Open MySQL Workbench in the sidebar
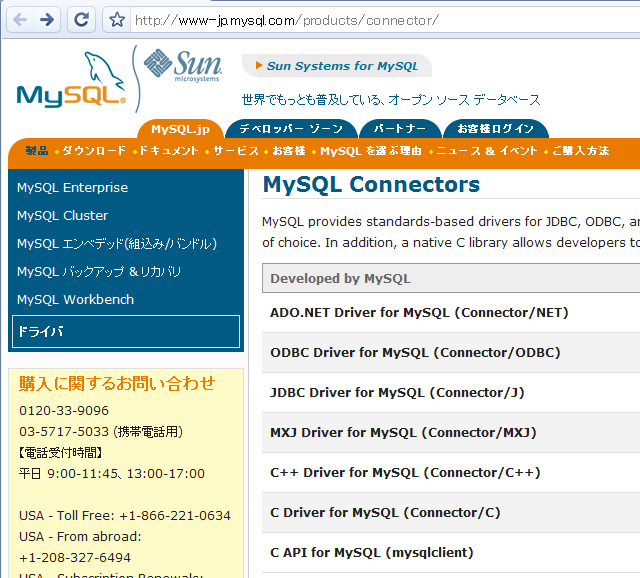The image size is (640, 578). [76, 300]
